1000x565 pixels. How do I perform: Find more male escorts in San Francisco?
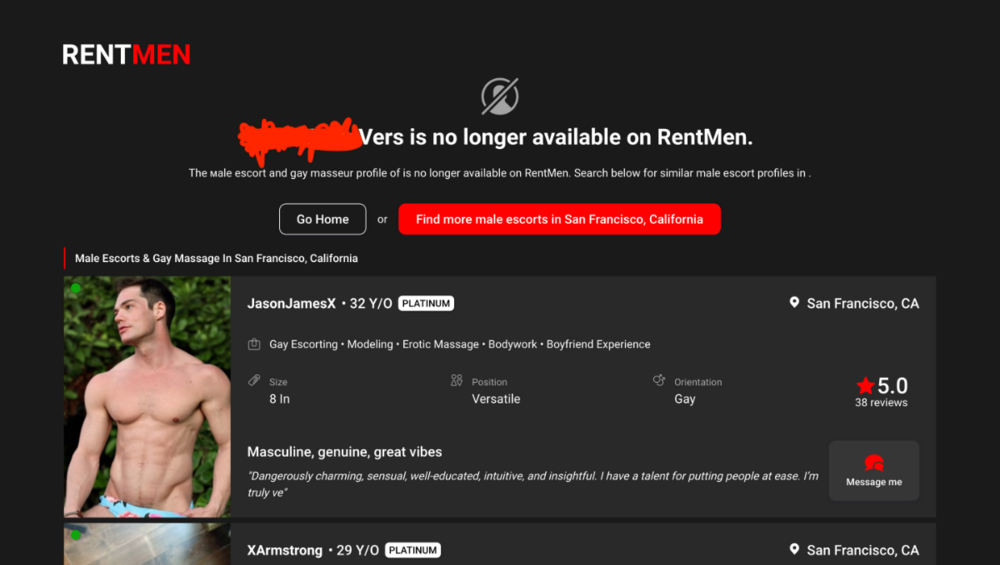pyautogui.click(x=559, y=219)
